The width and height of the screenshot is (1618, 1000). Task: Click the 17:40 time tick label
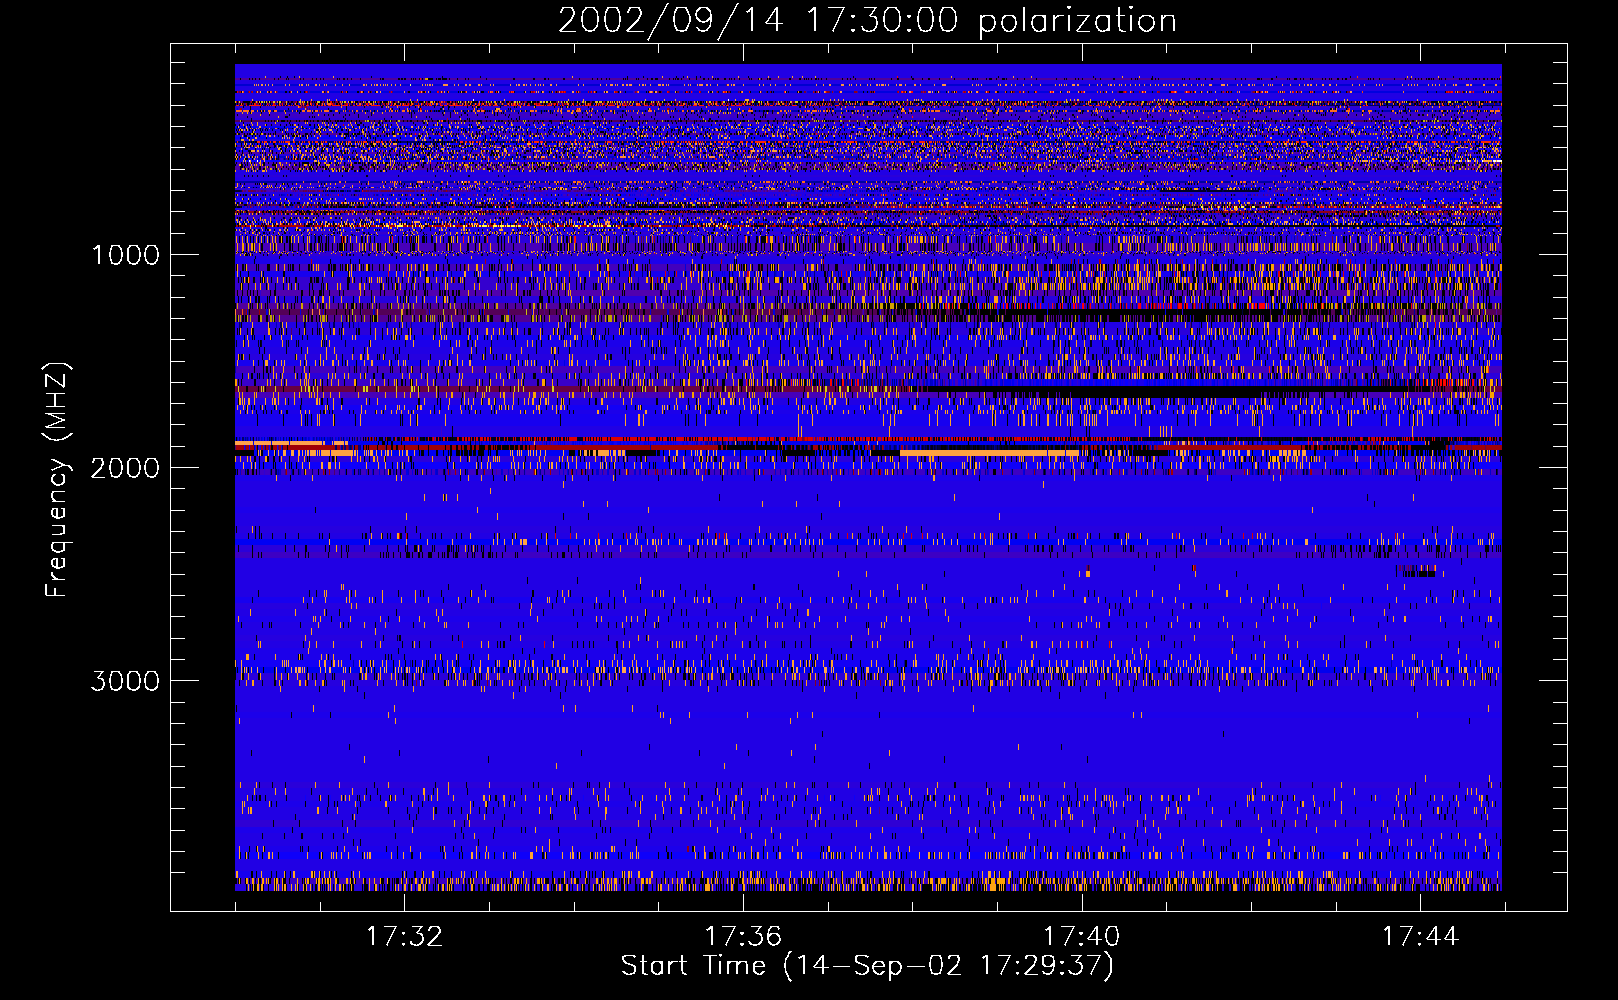coord(1082,937)
